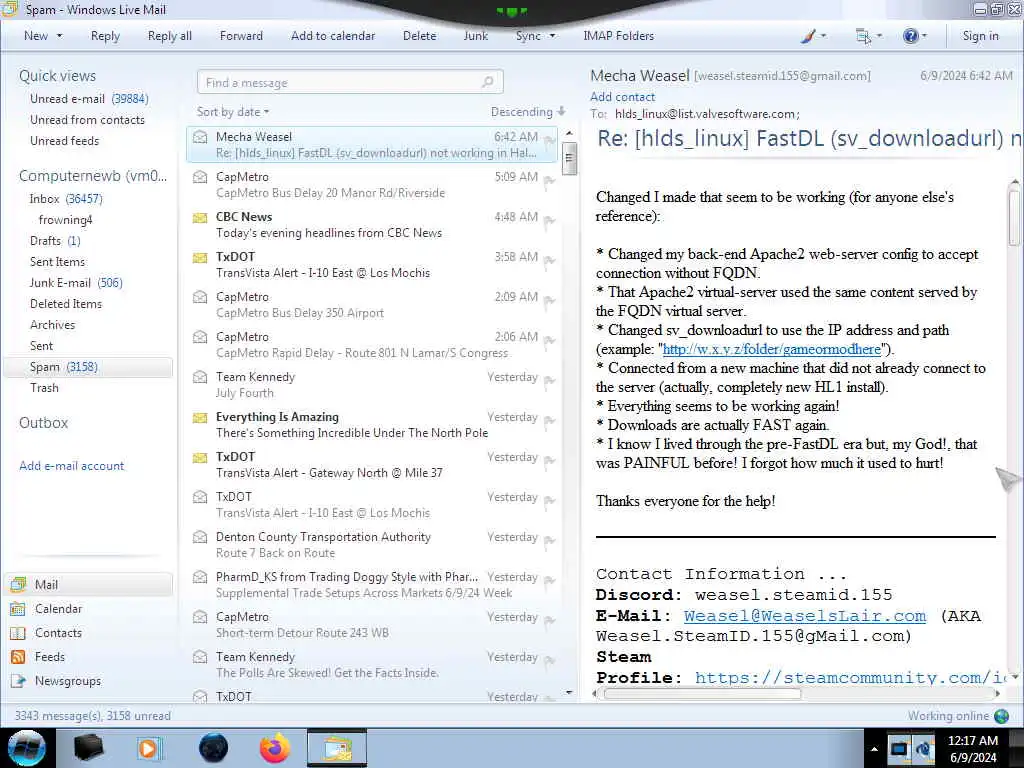
Task: Click the dark globe taskbar icon
Action: [x=214, y=748]
